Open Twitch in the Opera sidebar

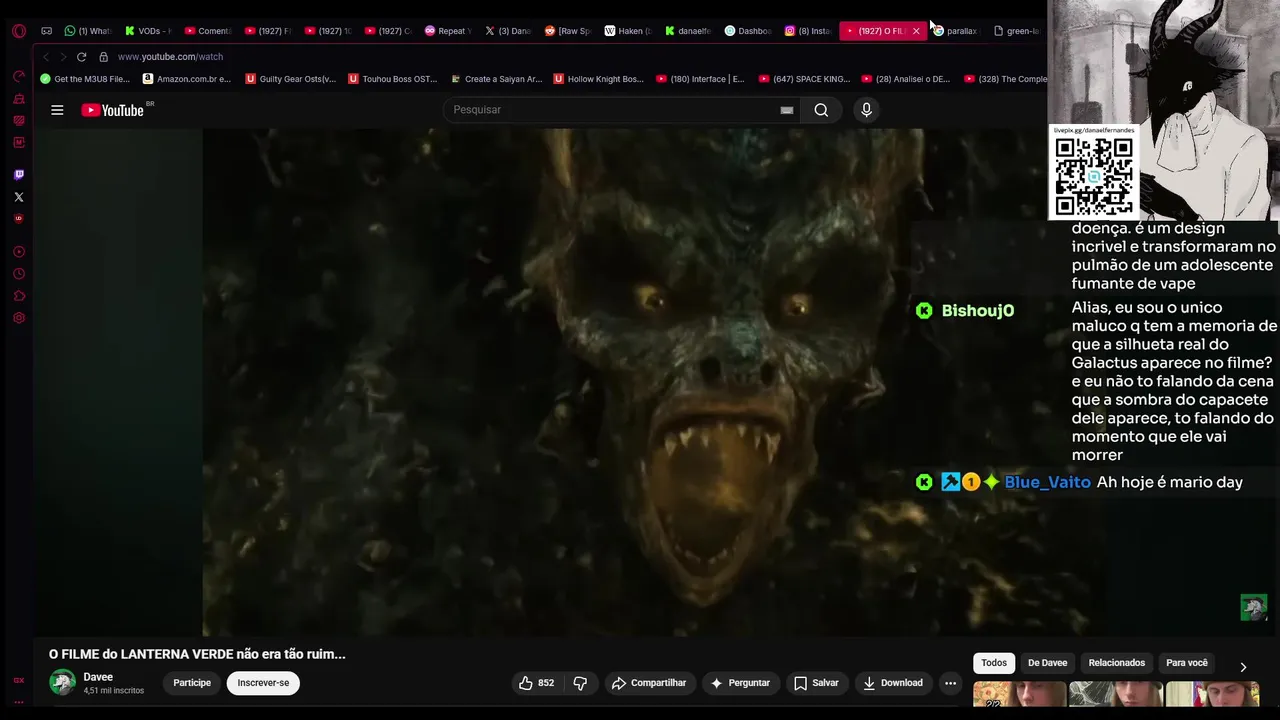point(18,175)
